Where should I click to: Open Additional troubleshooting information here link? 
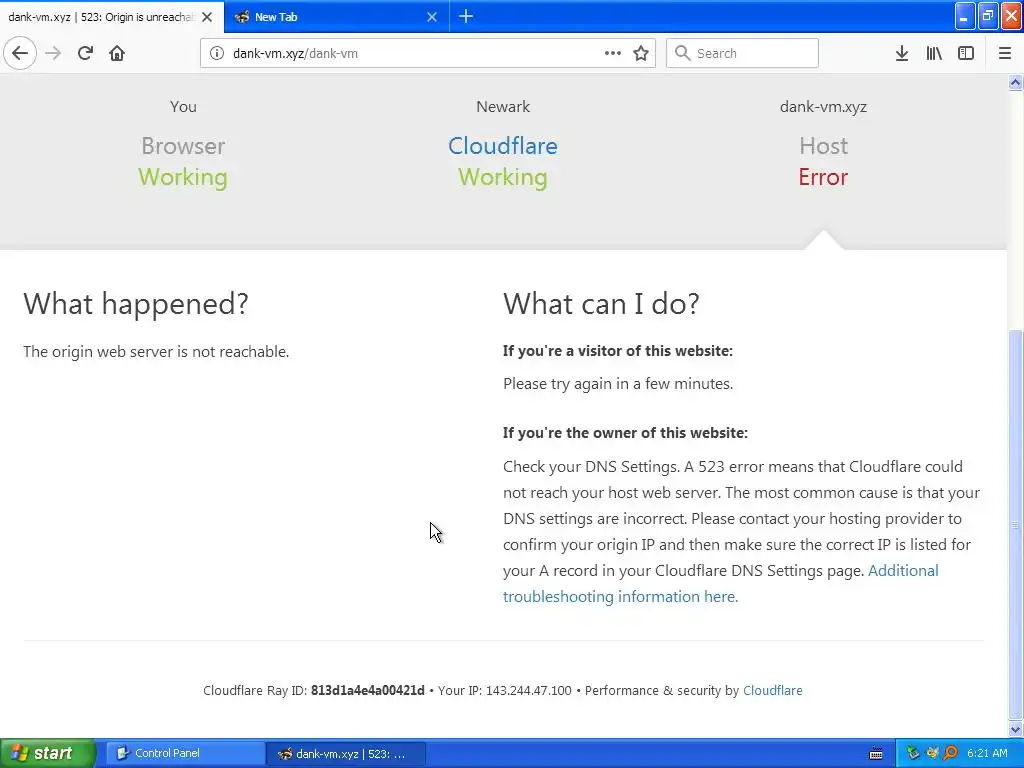pos(720,583)
